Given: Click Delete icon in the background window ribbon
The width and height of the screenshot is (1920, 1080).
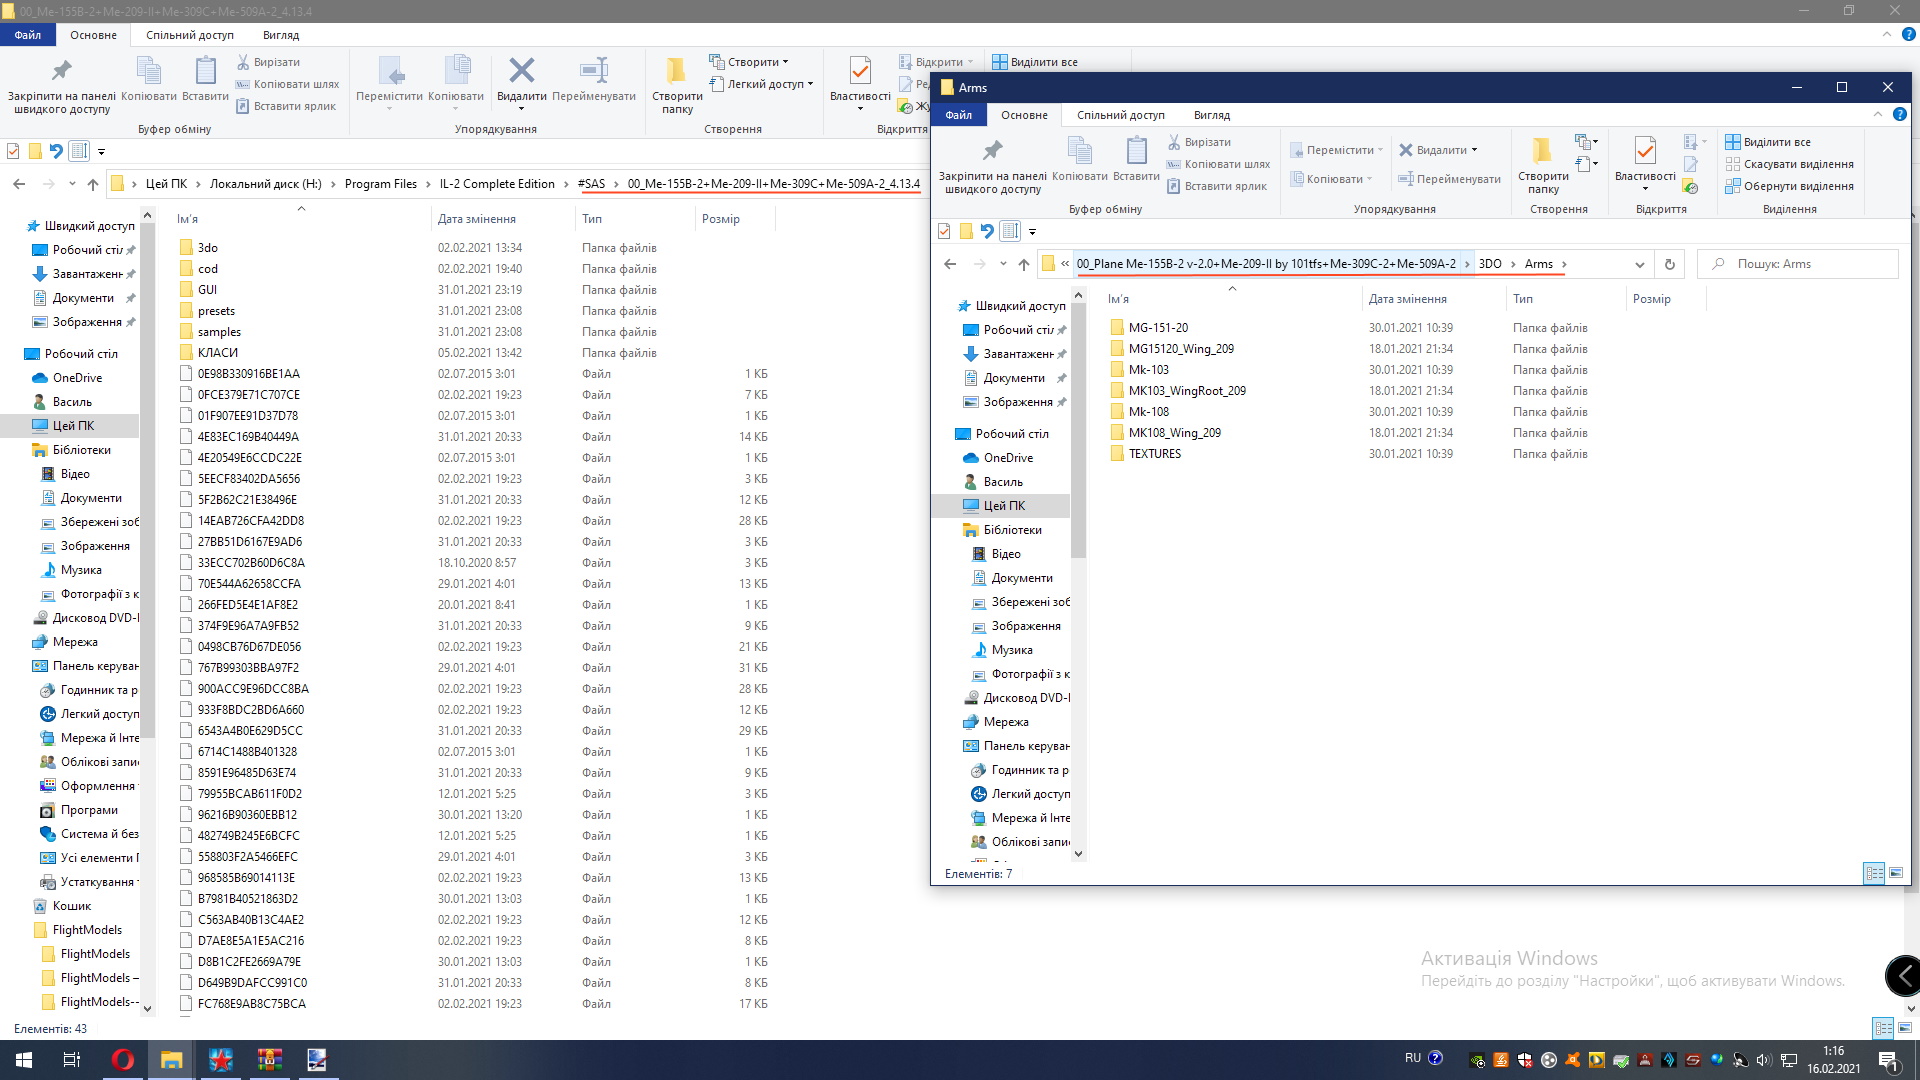Looking at the screenshot, I should tap(521, 72).
